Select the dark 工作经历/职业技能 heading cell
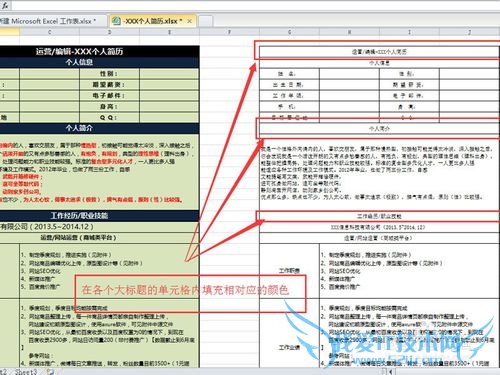Image resolution: width=500 pixels, height=375 pixels. [99, 216]
